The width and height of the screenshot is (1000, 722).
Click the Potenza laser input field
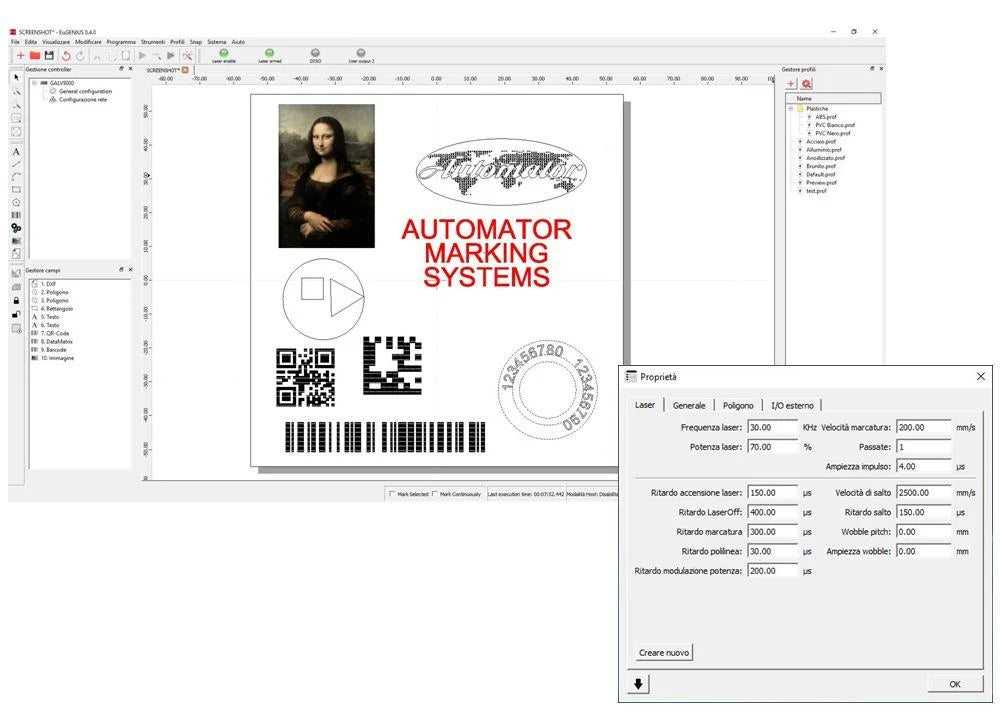click(772, 447)
